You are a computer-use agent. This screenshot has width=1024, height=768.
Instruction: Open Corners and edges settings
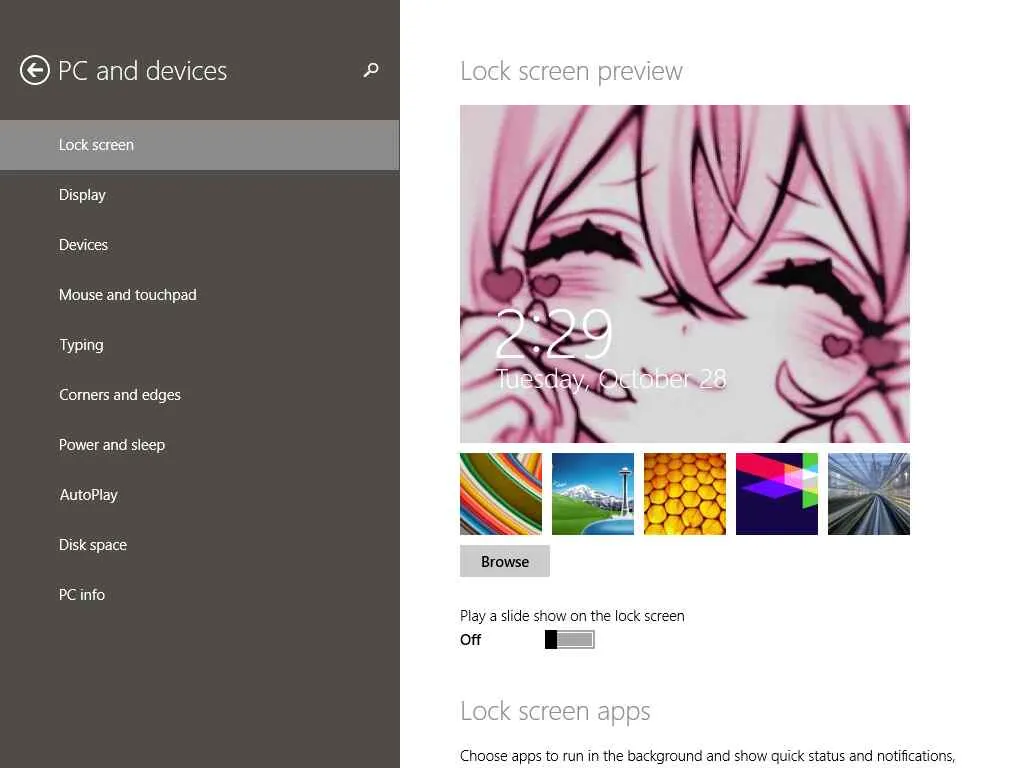120,395
